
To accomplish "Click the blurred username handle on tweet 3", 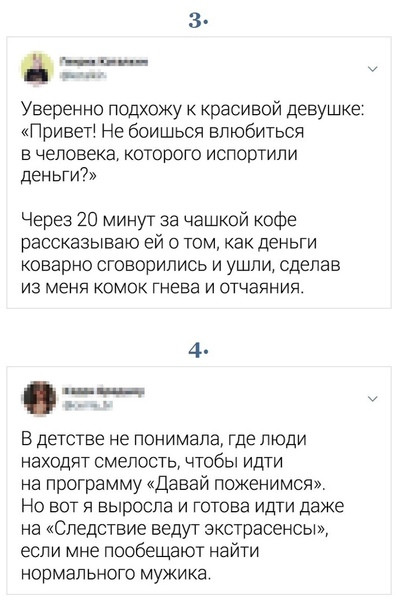I will coord(83,76).
